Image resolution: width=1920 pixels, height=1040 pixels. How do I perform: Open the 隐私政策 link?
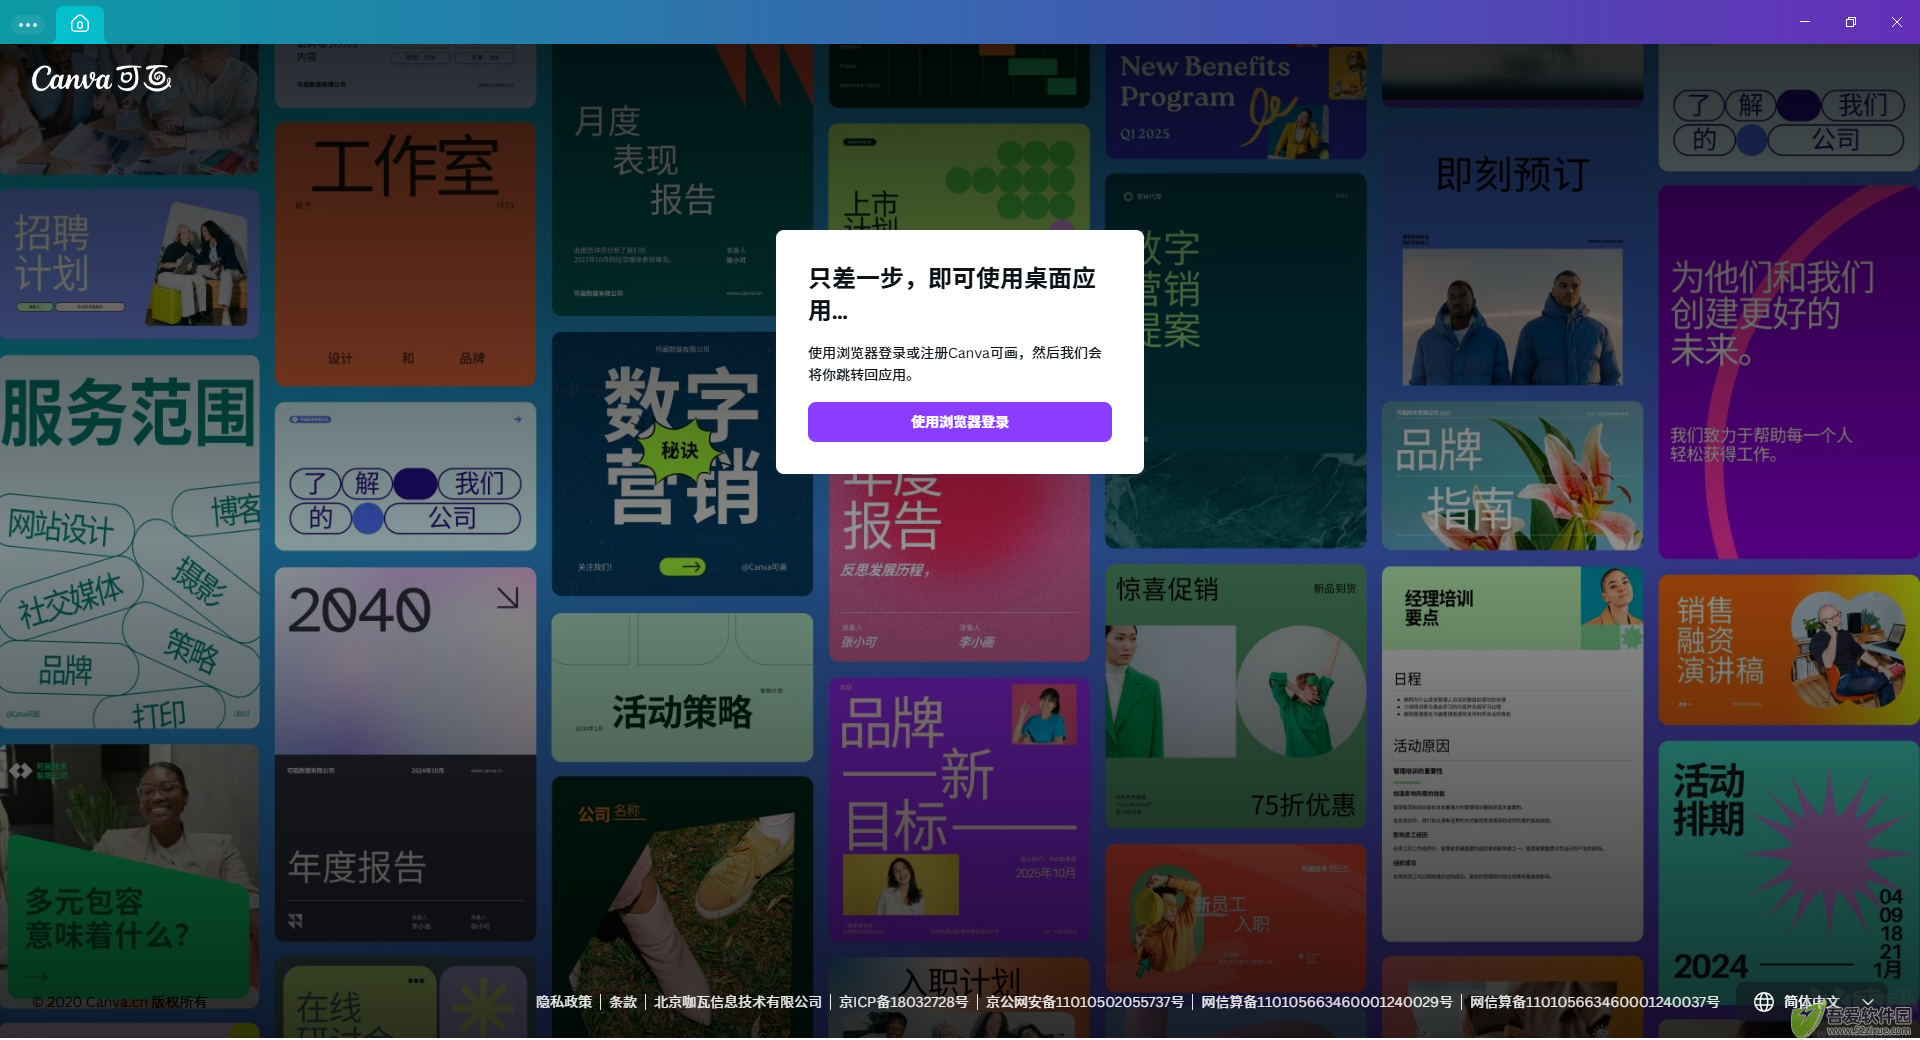click(564, 1002)
